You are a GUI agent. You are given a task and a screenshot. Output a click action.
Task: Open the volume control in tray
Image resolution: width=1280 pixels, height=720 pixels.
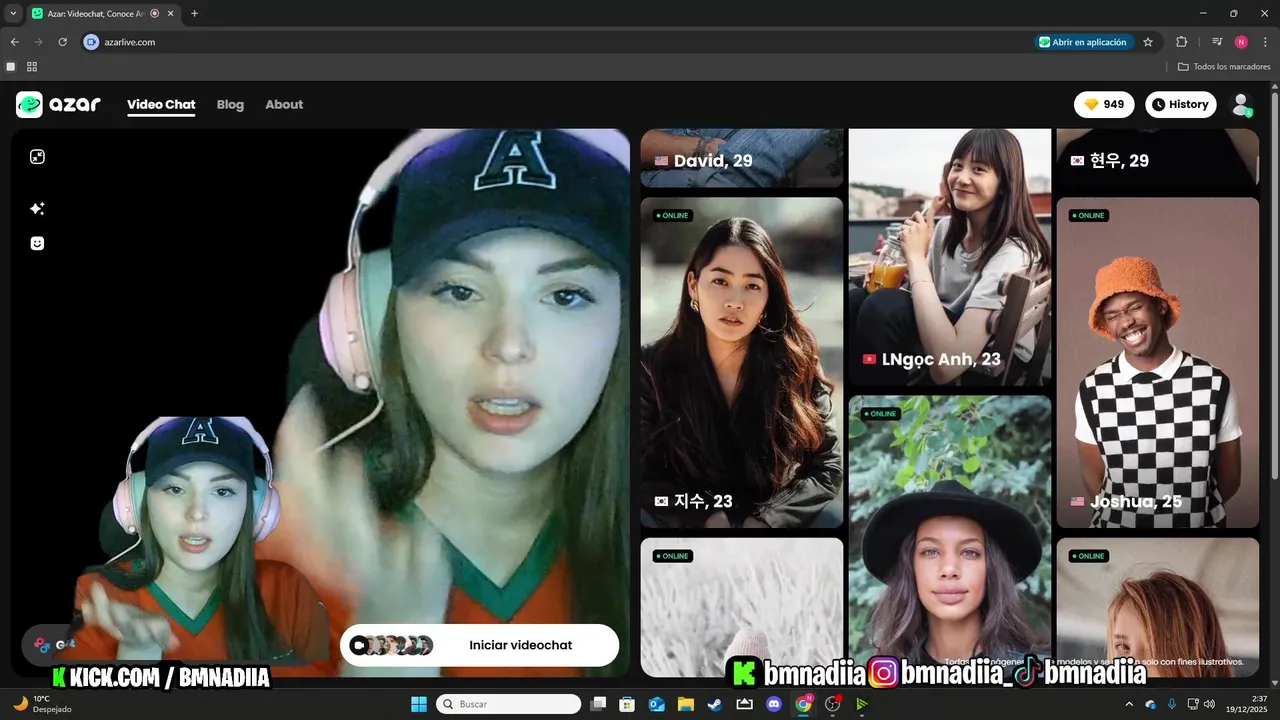(x=1210, y=704)
